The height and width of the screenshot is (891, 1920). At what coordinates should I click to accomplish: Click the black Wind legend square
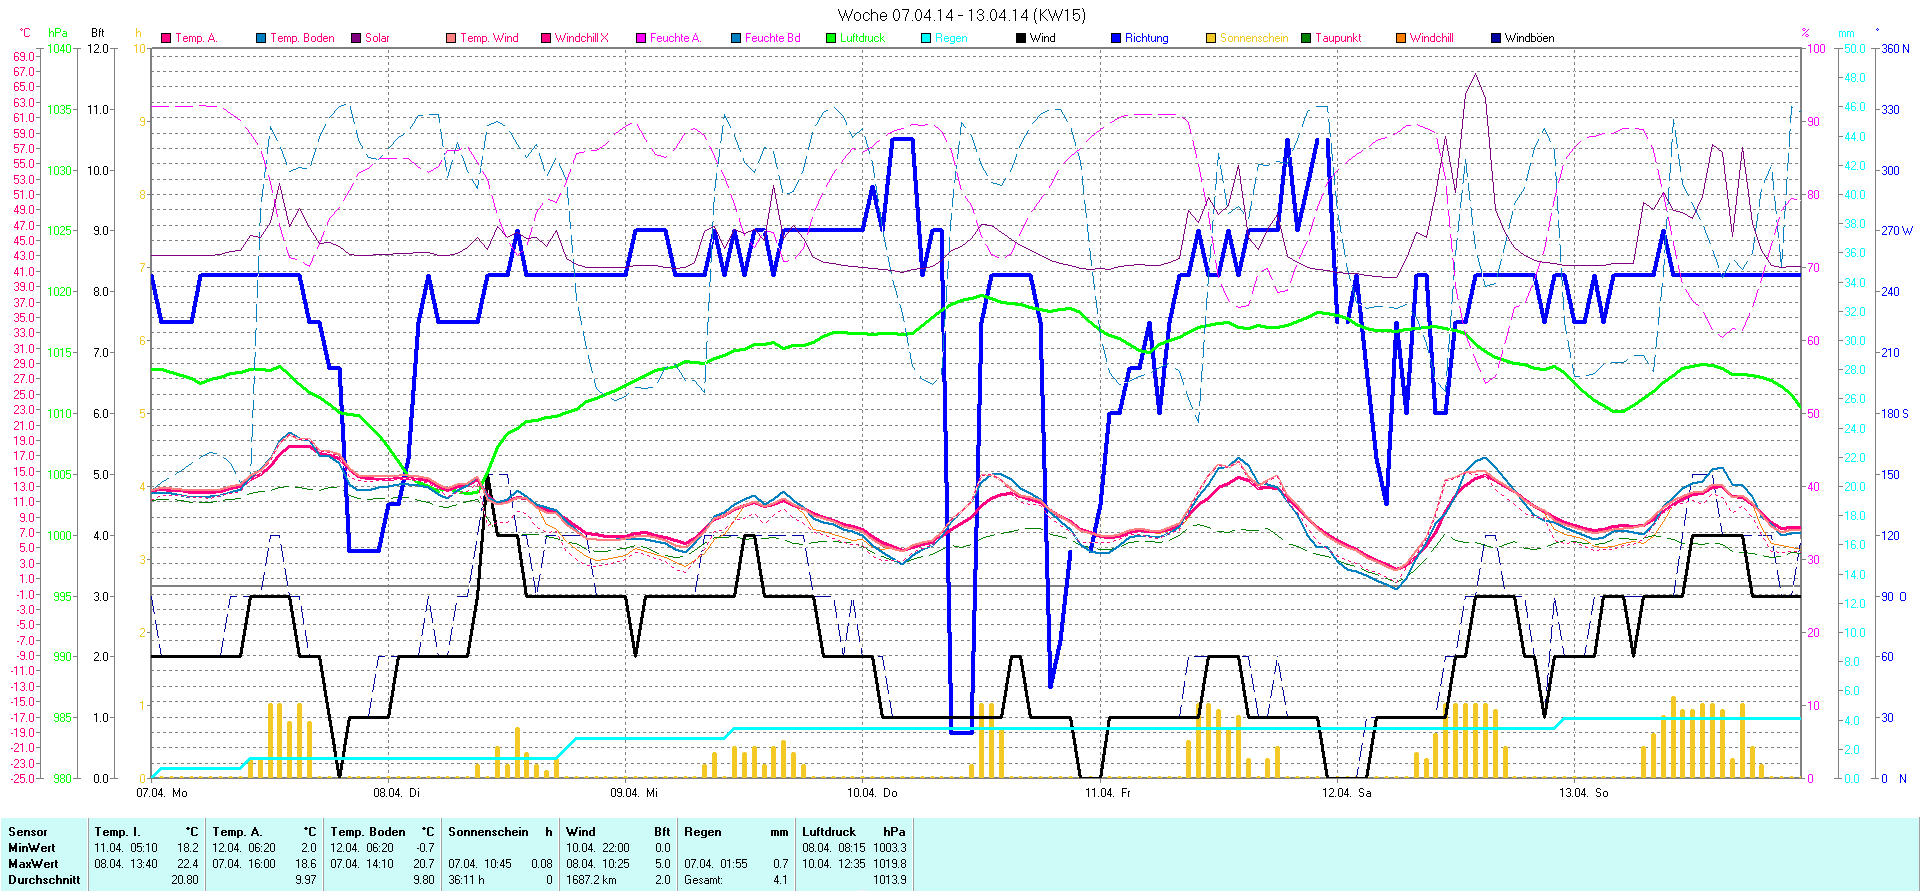tap(1021, 38)
